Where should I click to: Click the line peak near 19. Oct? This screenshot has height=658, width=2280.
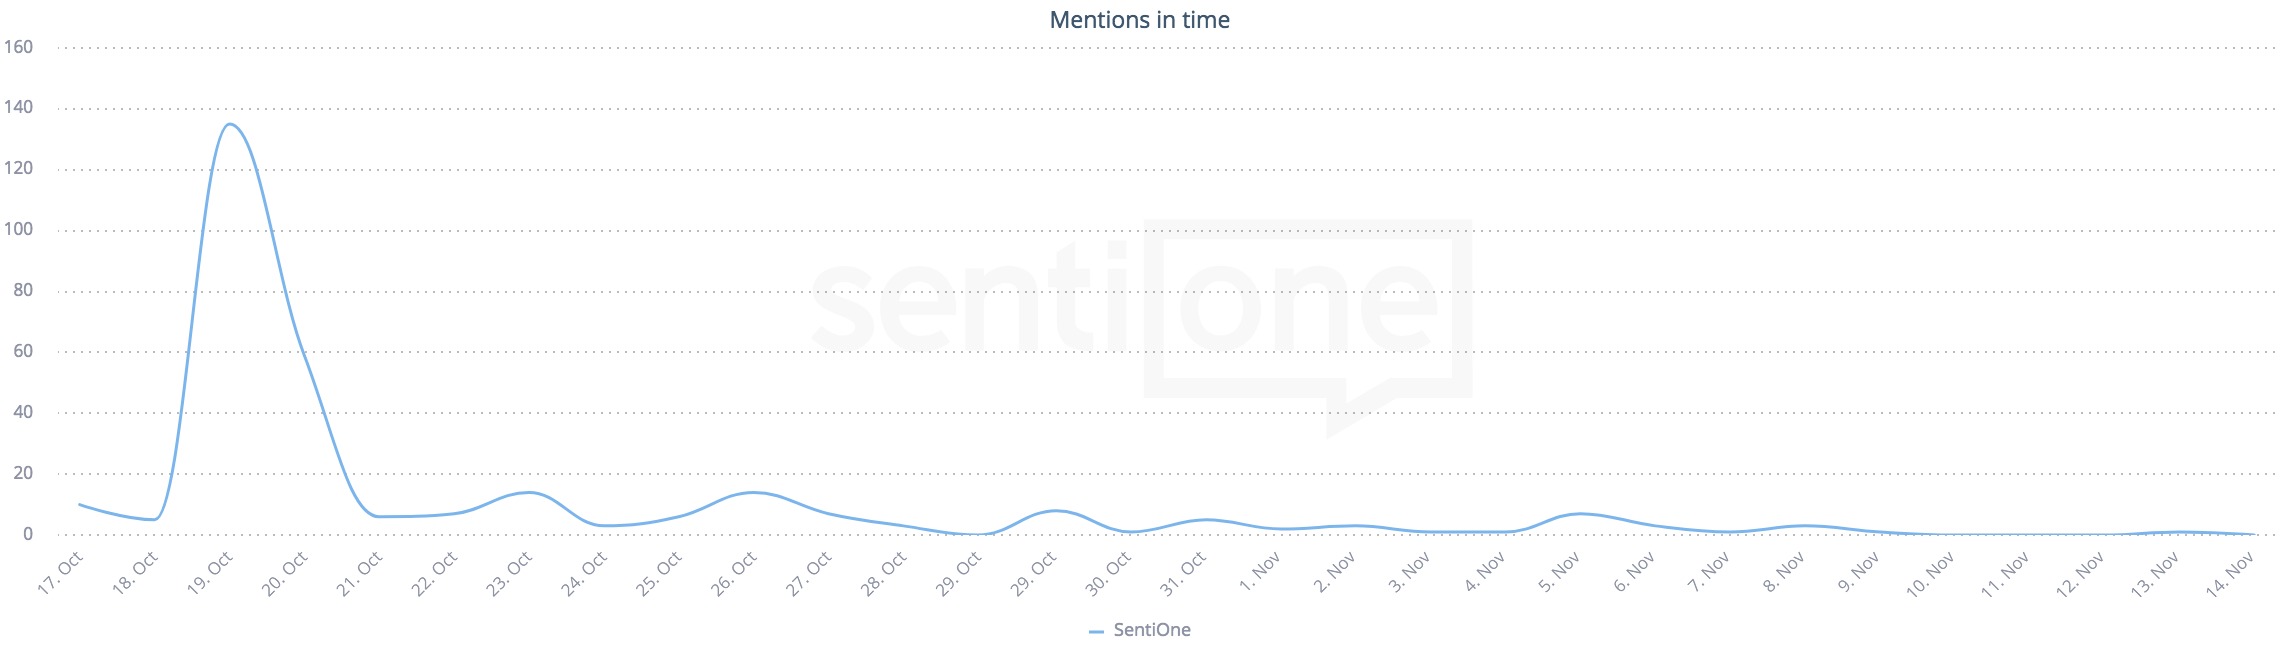click(x=230, y=124)
